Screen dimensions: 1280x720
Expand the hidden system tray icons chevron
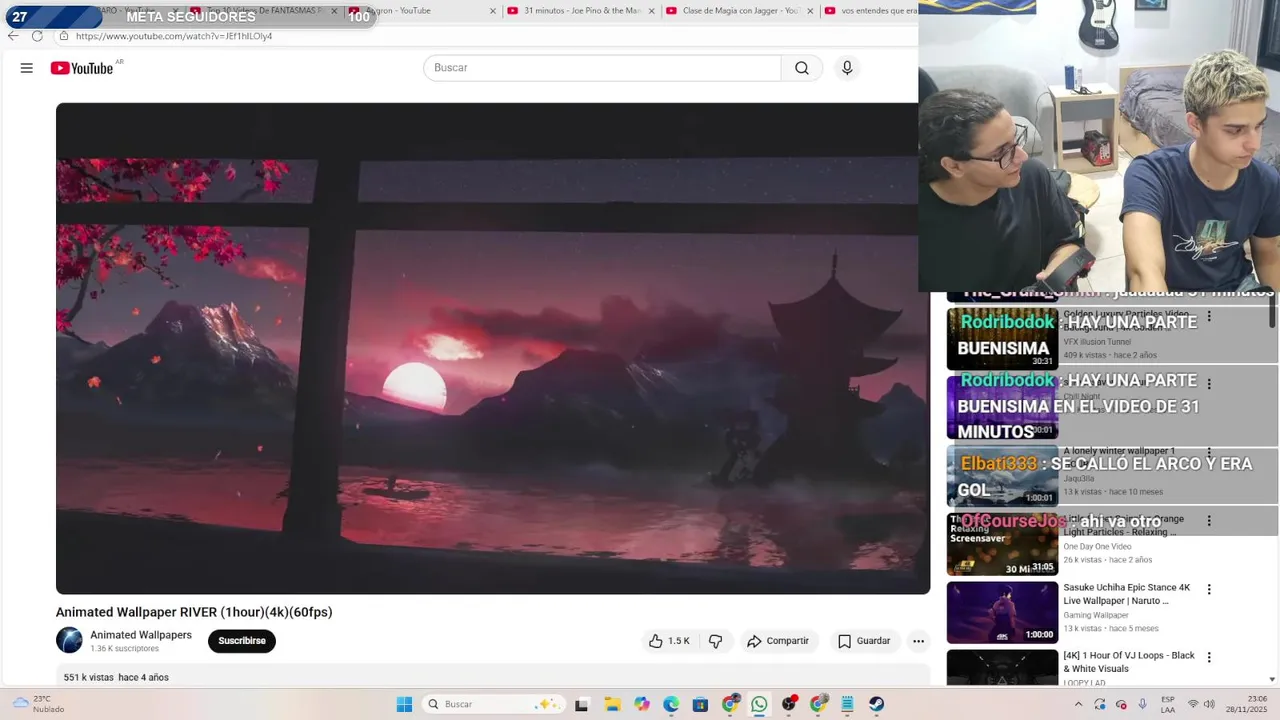coord(1078,704)
